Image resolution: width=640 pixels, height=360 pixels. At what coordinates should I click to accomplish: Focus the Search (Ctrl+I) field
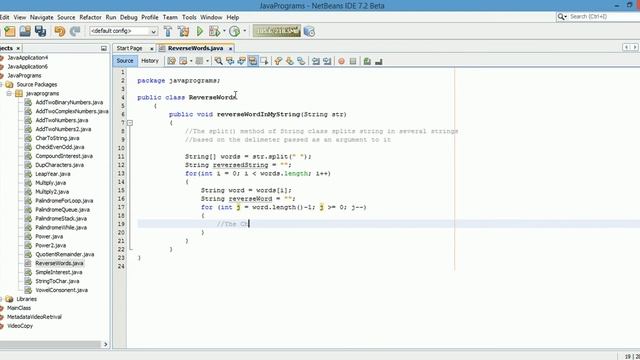point(604,17)
